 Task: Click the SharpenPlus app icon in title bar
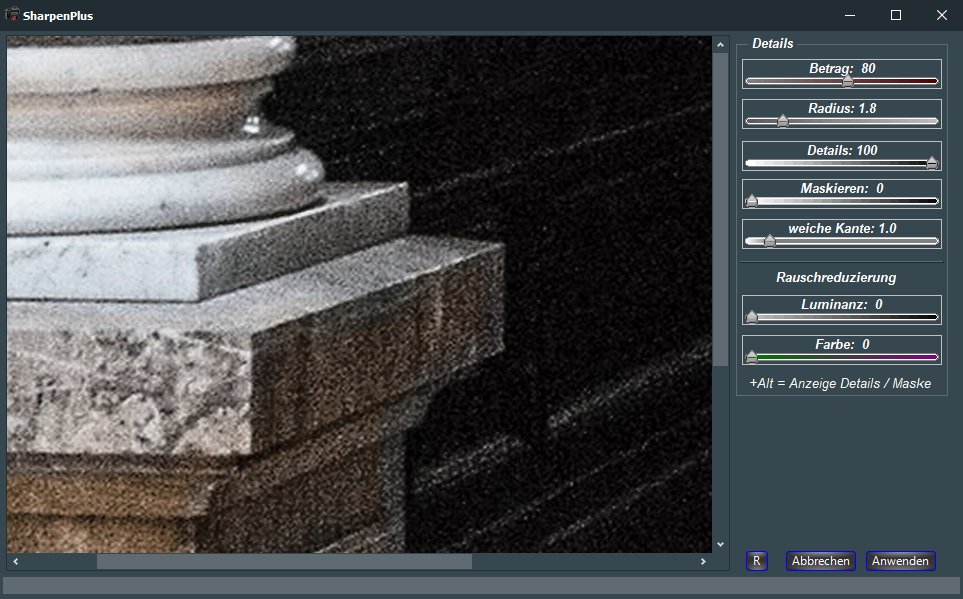pos(13,15)
